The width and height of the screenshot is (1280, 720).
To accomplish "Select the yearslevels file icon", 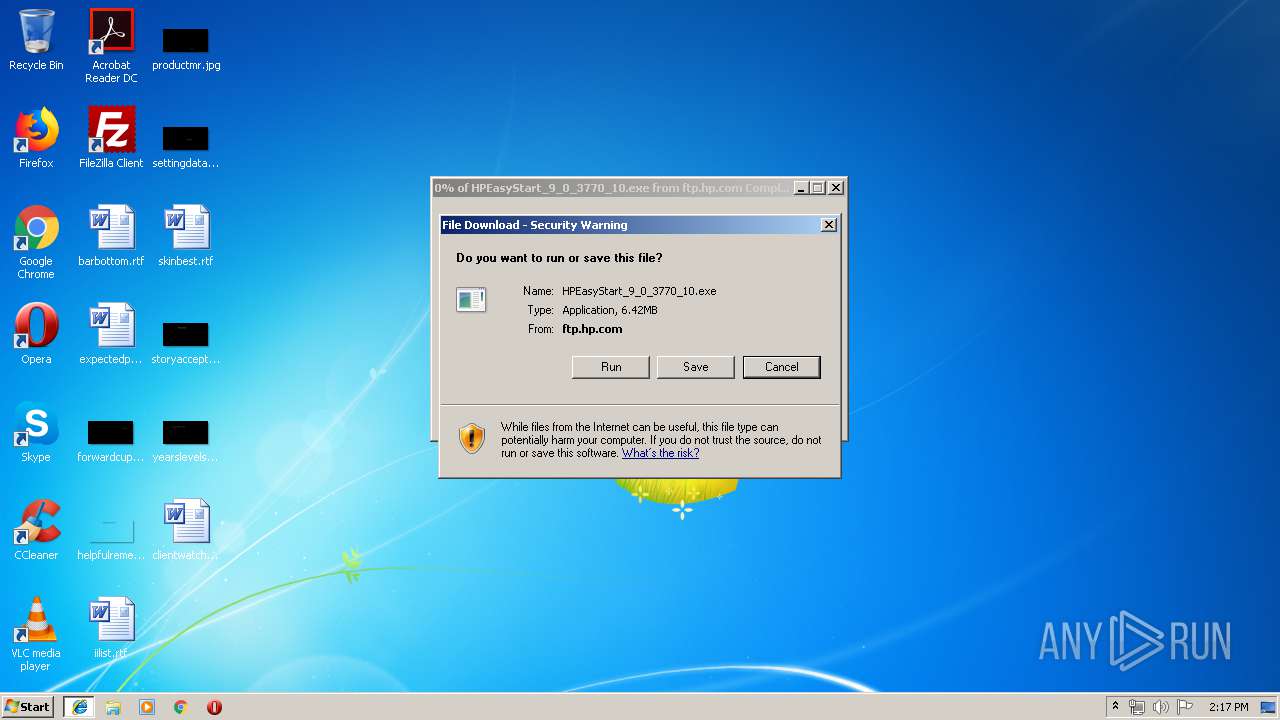I will pos(186,441).
